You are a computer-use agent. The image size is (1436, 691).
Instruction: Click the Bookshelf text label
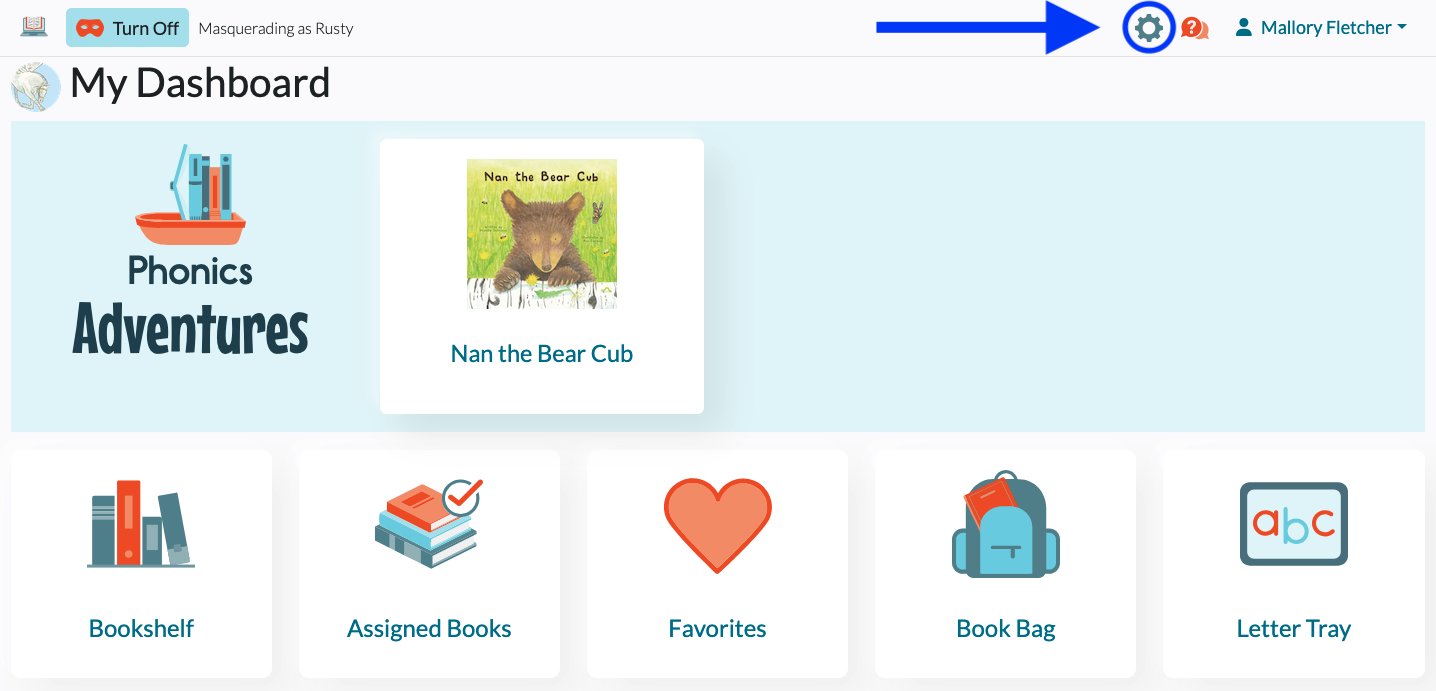tap(141, 628)
